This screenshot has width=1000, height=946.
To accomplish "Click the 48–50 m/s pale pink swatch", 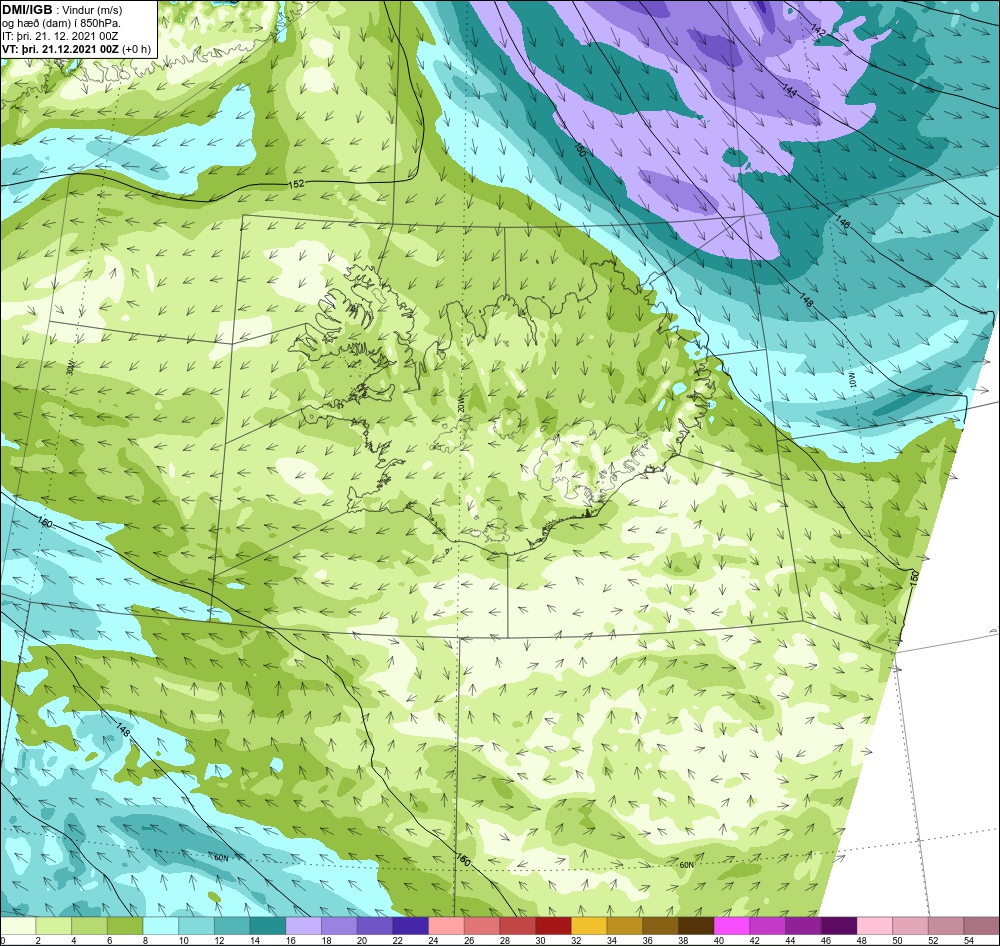I will (875, 926).
